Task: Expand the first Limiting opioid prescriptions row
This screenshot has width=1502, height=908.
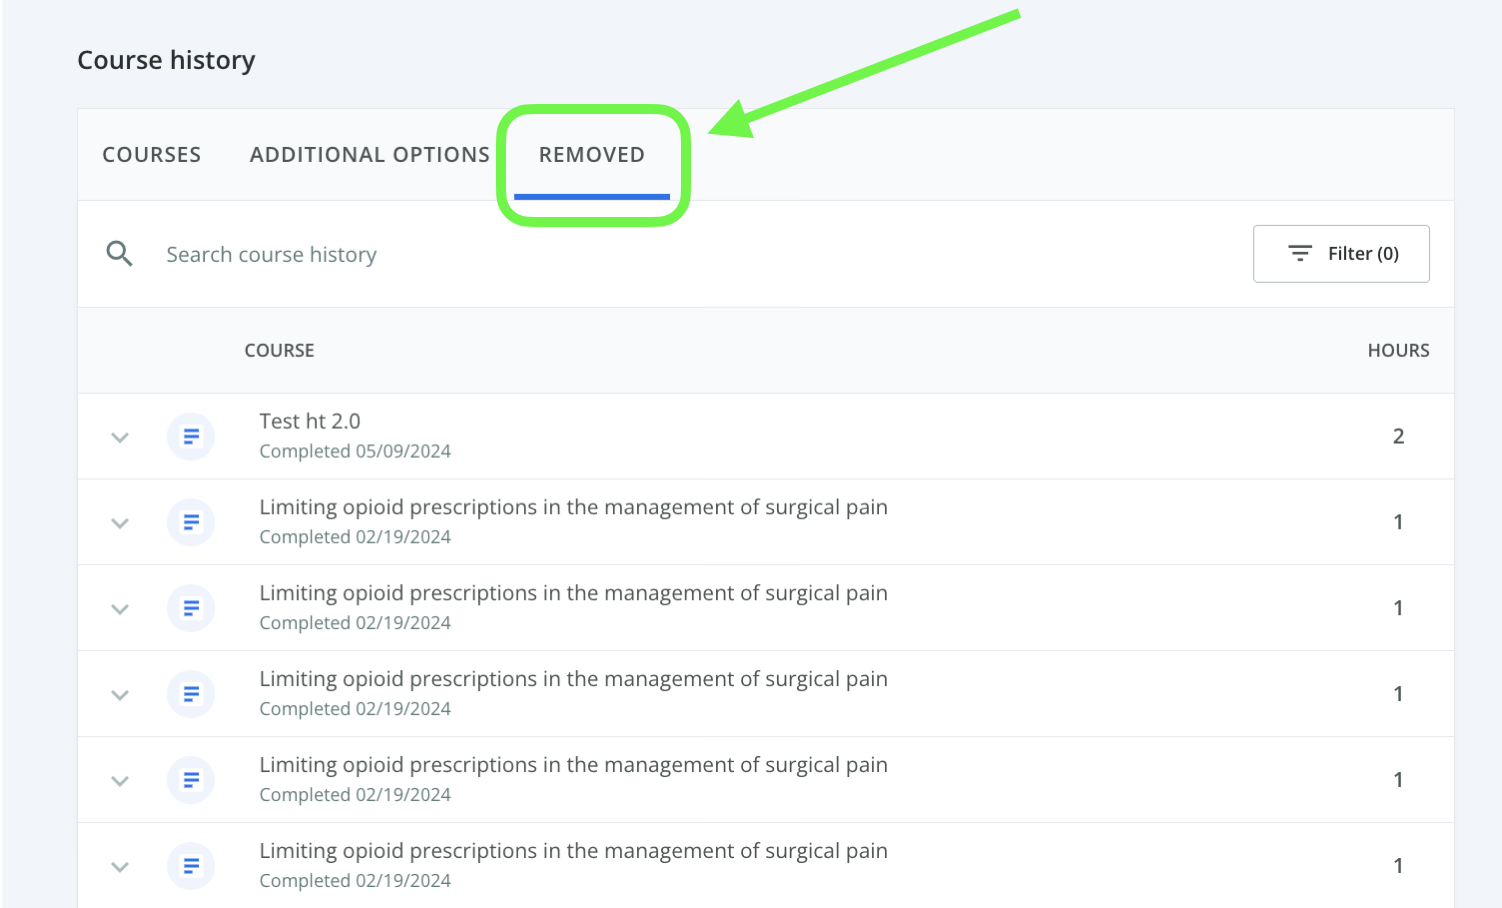Action: point(120,523)
